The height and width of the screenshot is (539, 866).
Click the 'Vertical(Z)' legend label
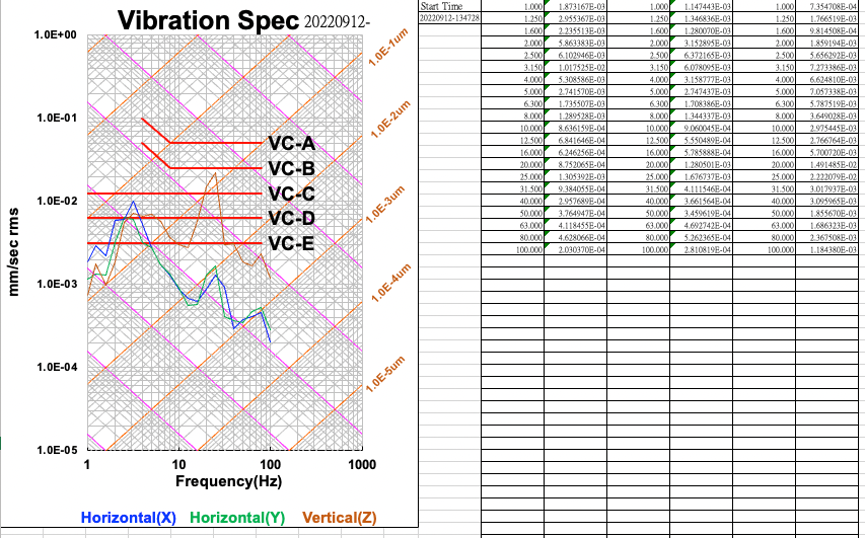(339, 517)
